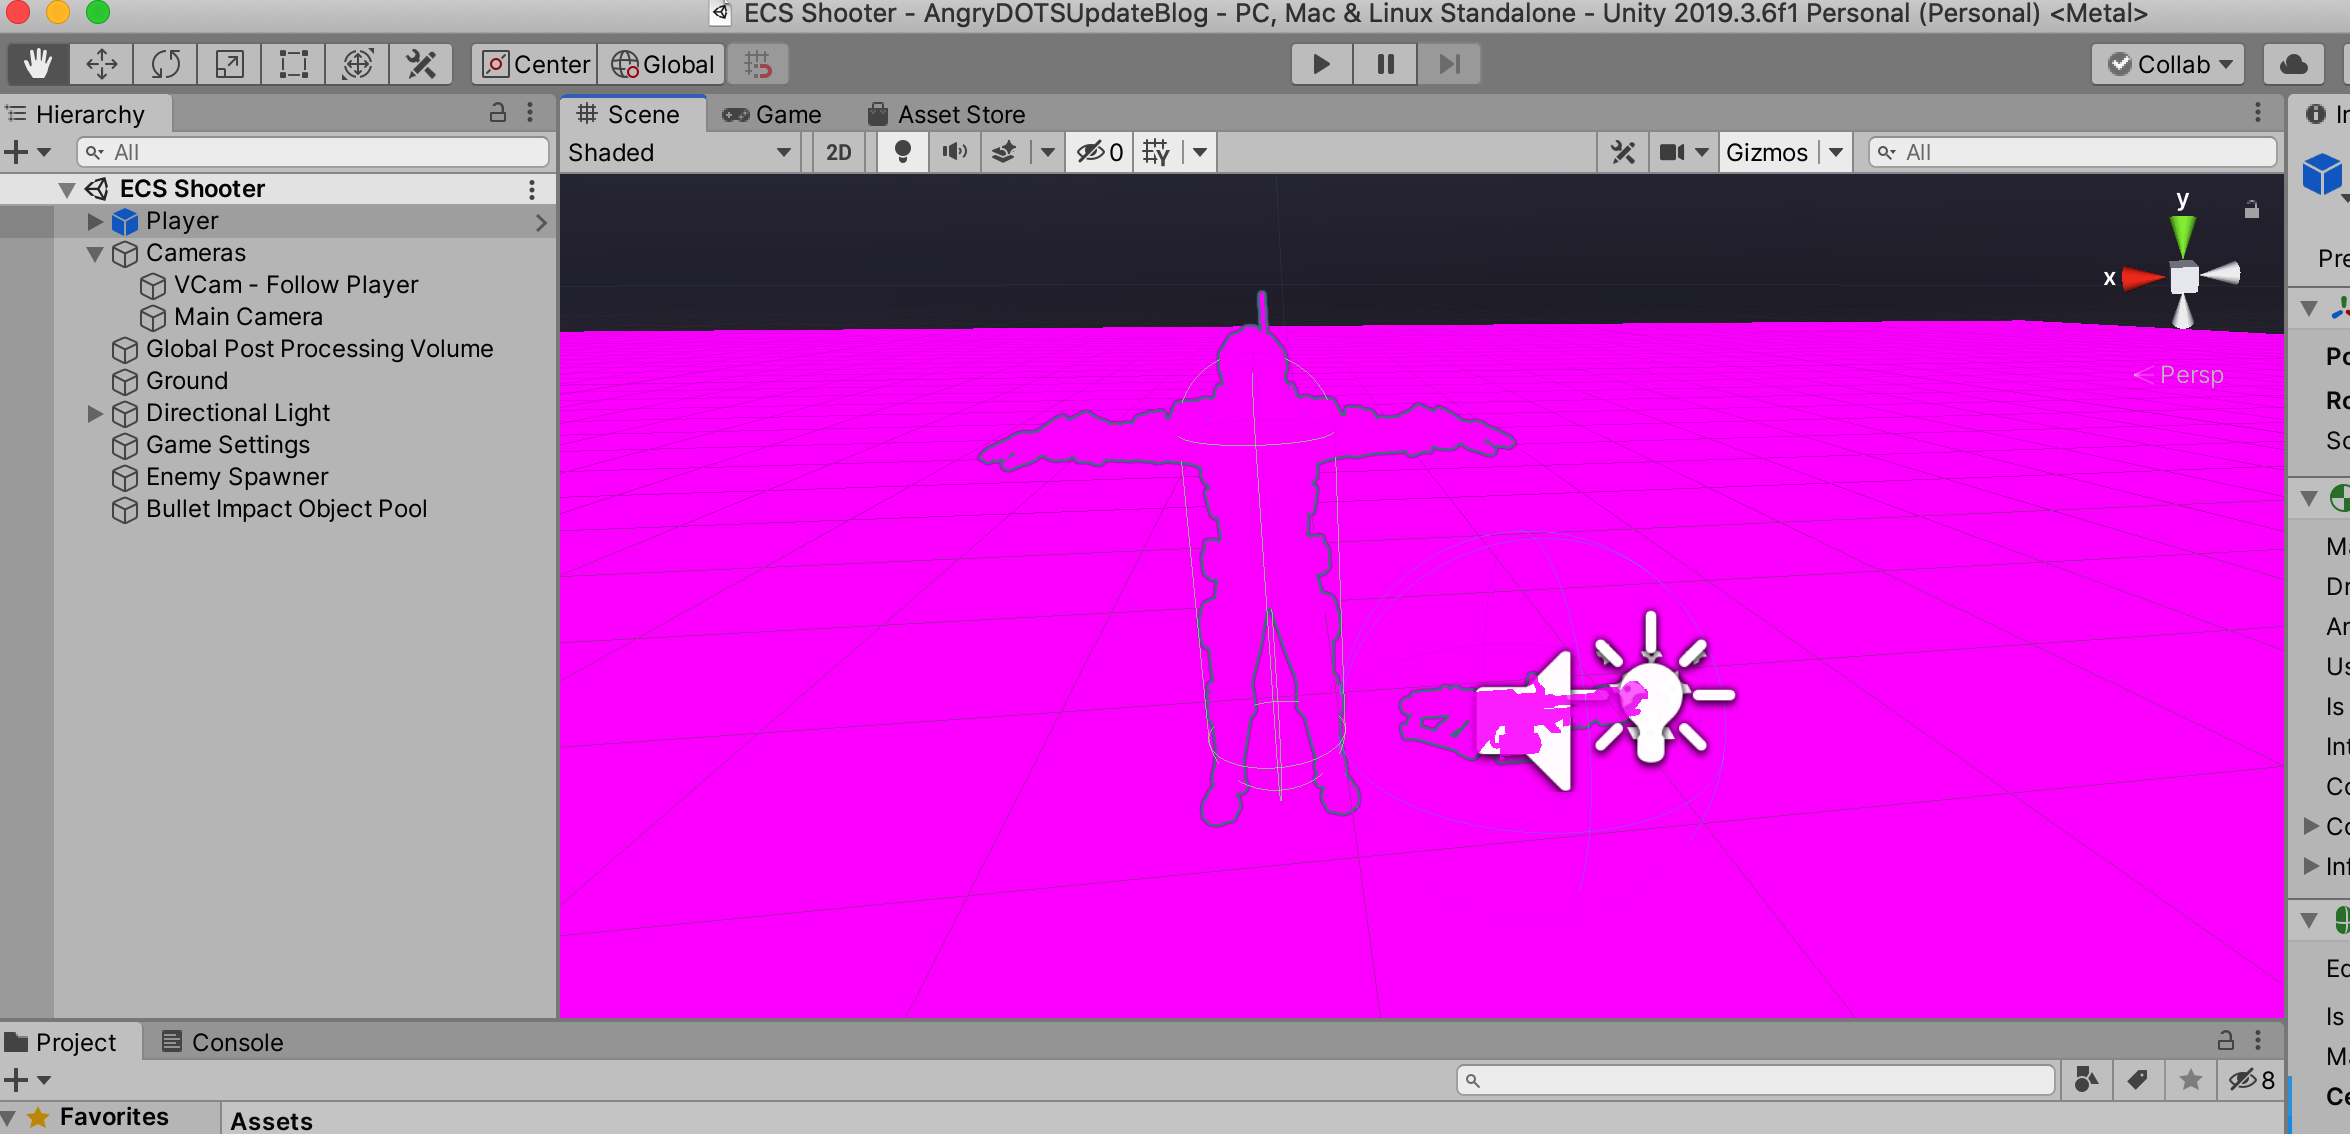Toggle 2D scene view mode
The image size is (2350, 1134).
tap(838, 153)
